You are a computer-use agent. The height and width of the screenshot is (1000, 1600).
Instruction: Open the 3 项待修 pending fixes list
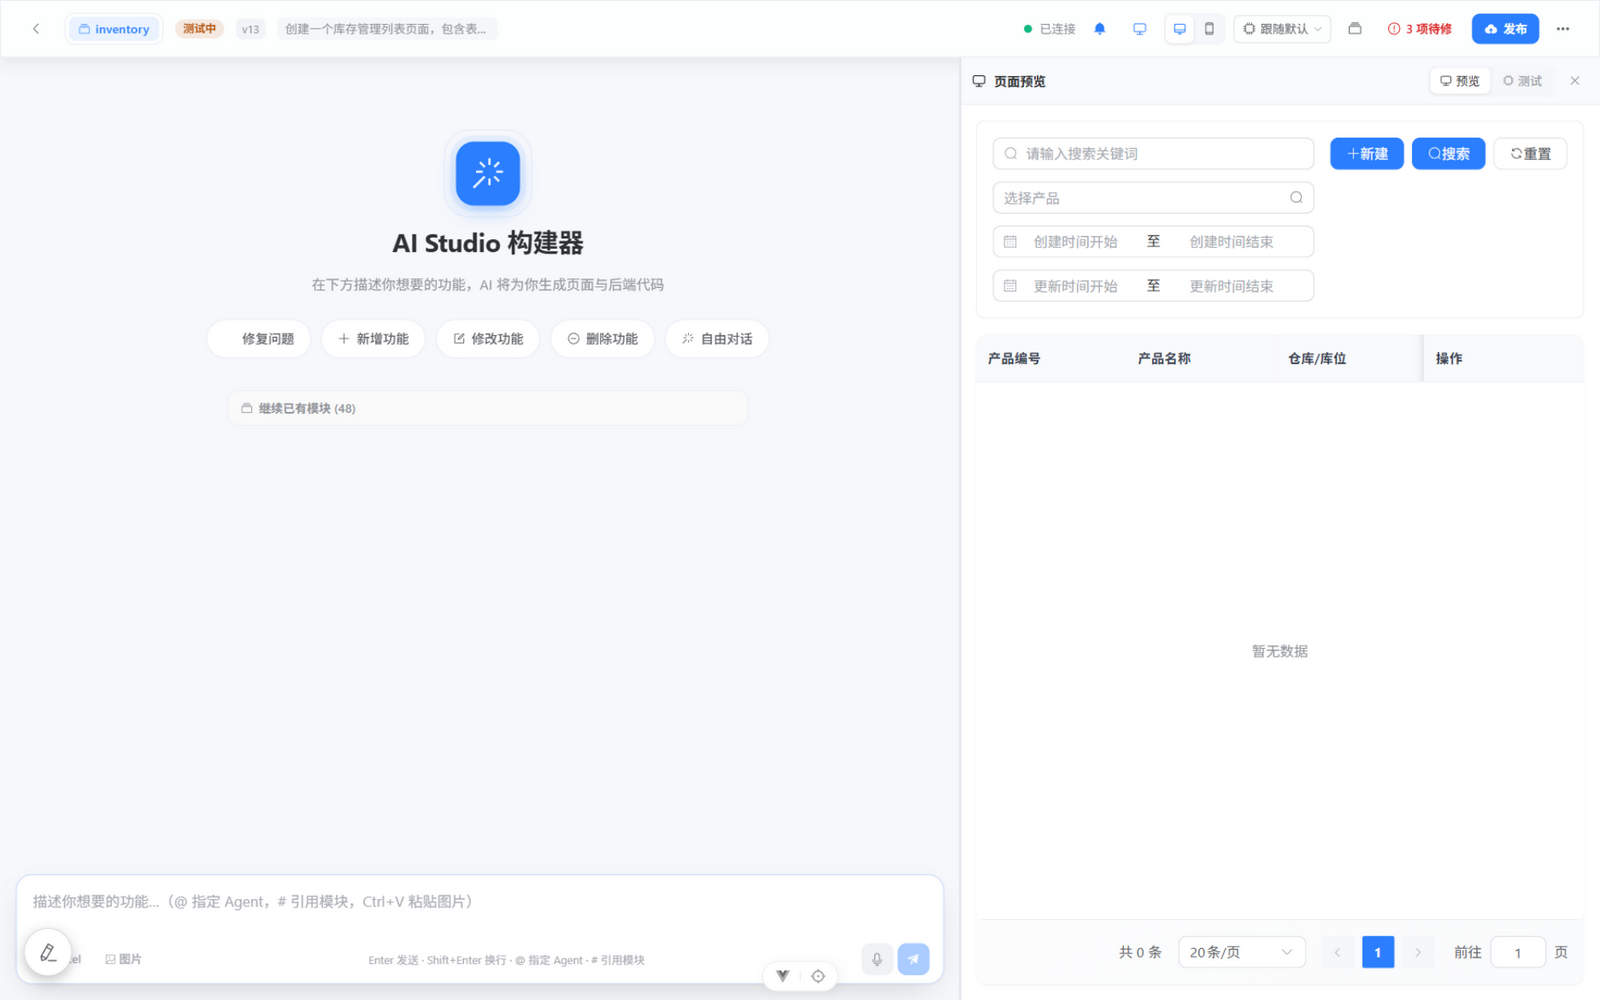(1419, 29)
